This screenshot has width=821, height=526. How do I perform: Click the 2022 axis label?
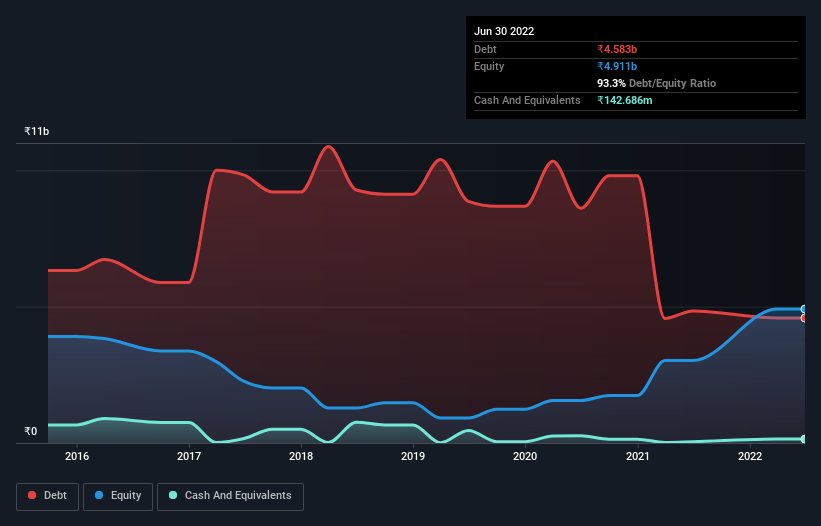[750, 456]
